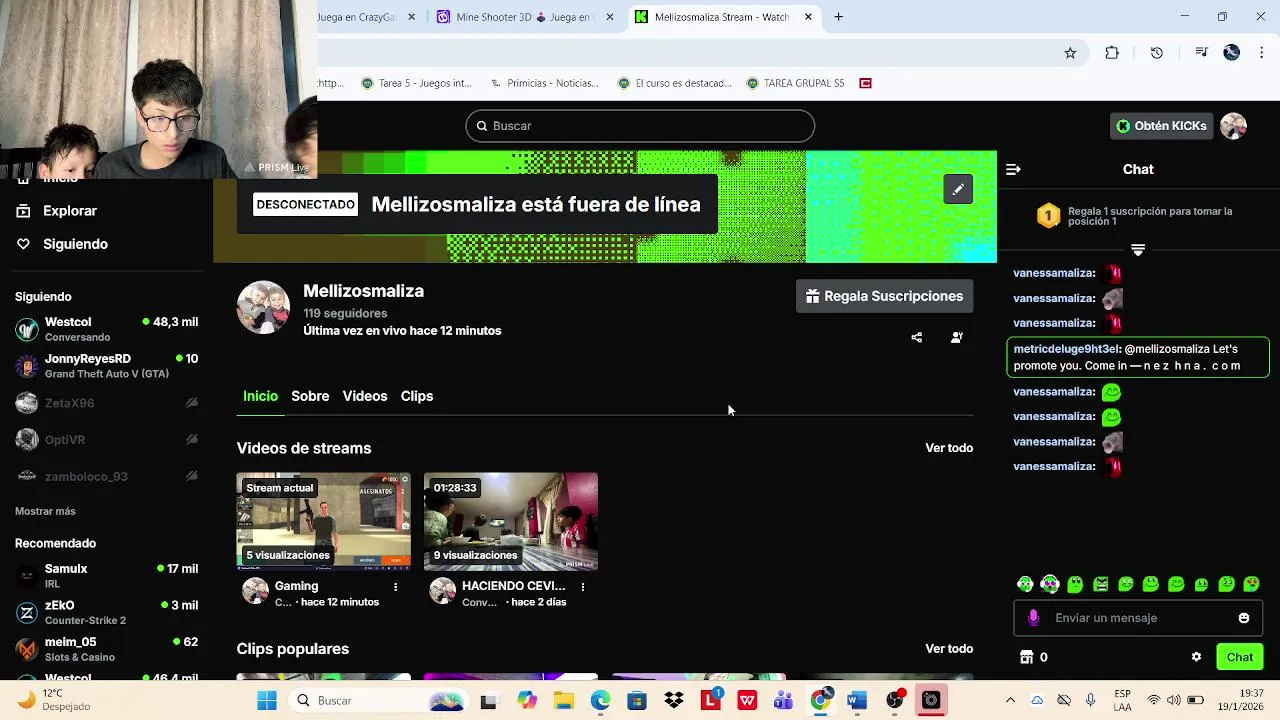The width and height of the screenshot is (1280, 720).
Task: Show hidden system tray icons
Action: pyautogui.click(x=1010, y=701)
